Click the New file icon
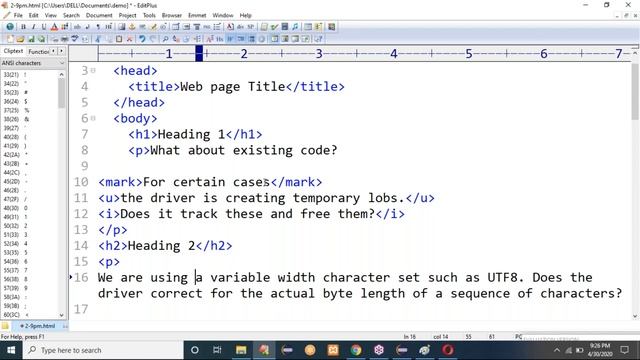640x360 pixels. (x=10, y=39)
